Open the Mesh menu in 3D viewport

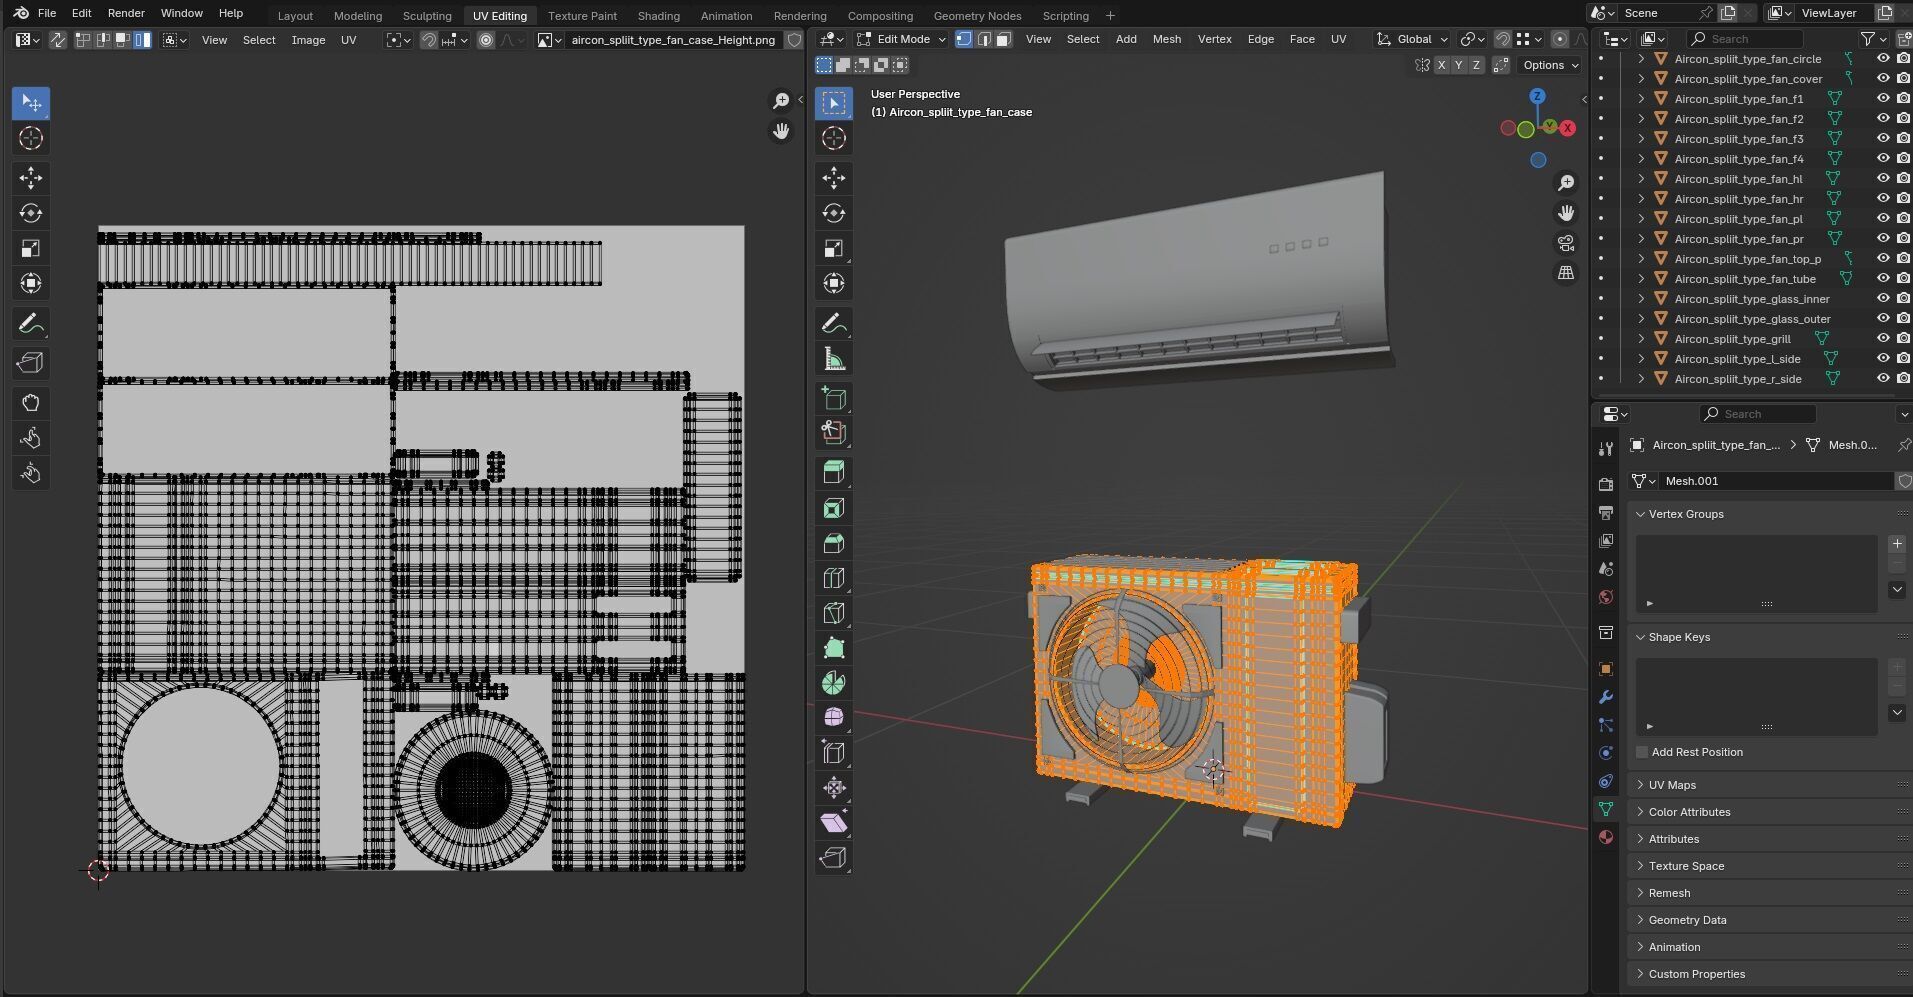point(1166,39)
